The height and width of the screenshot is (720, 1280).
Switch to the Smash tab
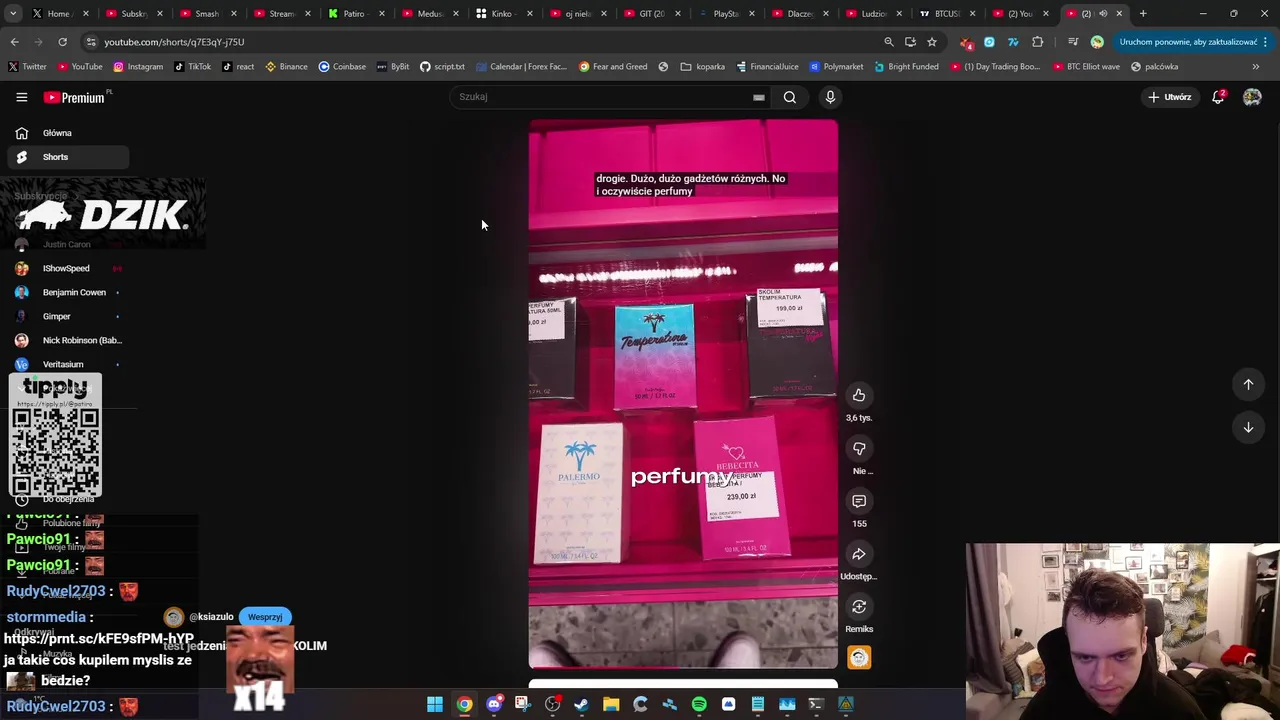click(208, 14)
